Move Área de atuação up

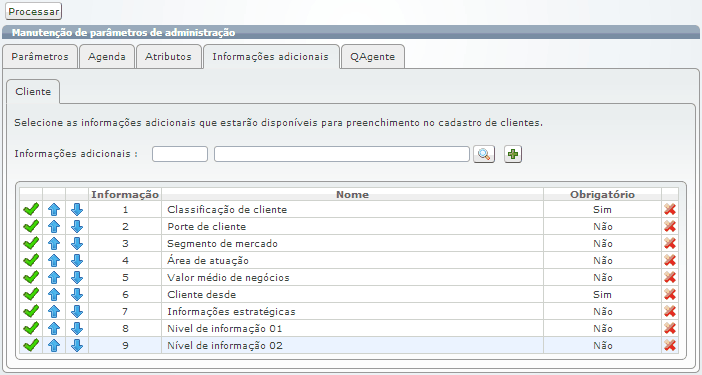coord(54,260)
